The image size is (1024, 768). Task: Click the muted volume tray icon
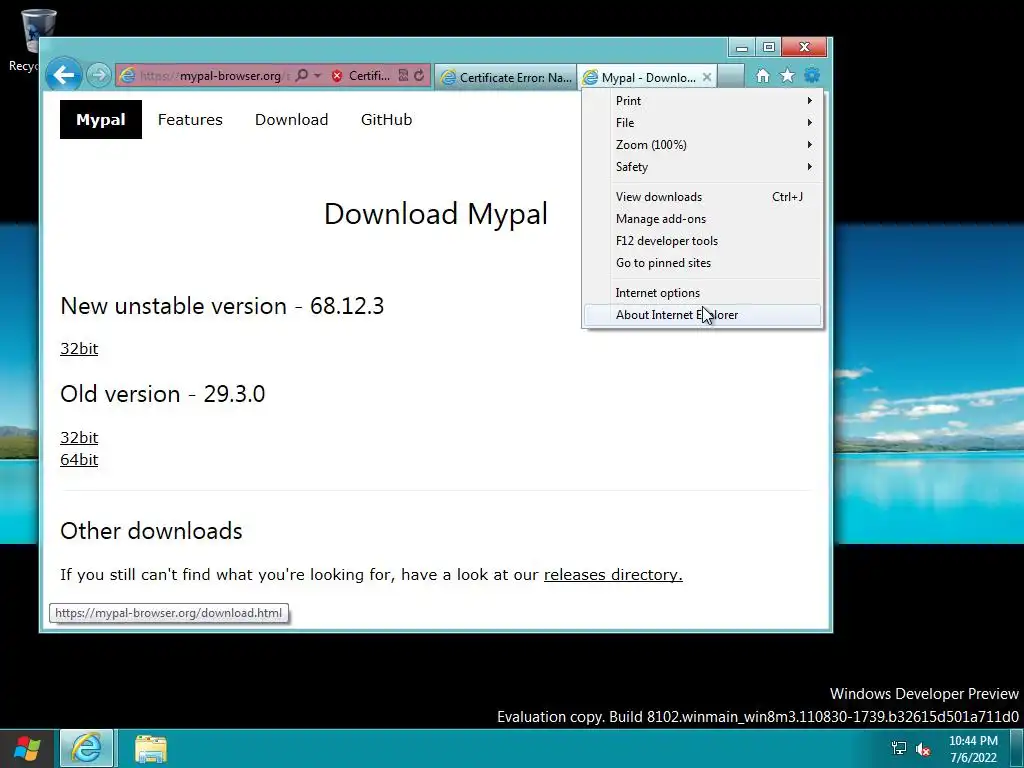[x=923, y=749]
